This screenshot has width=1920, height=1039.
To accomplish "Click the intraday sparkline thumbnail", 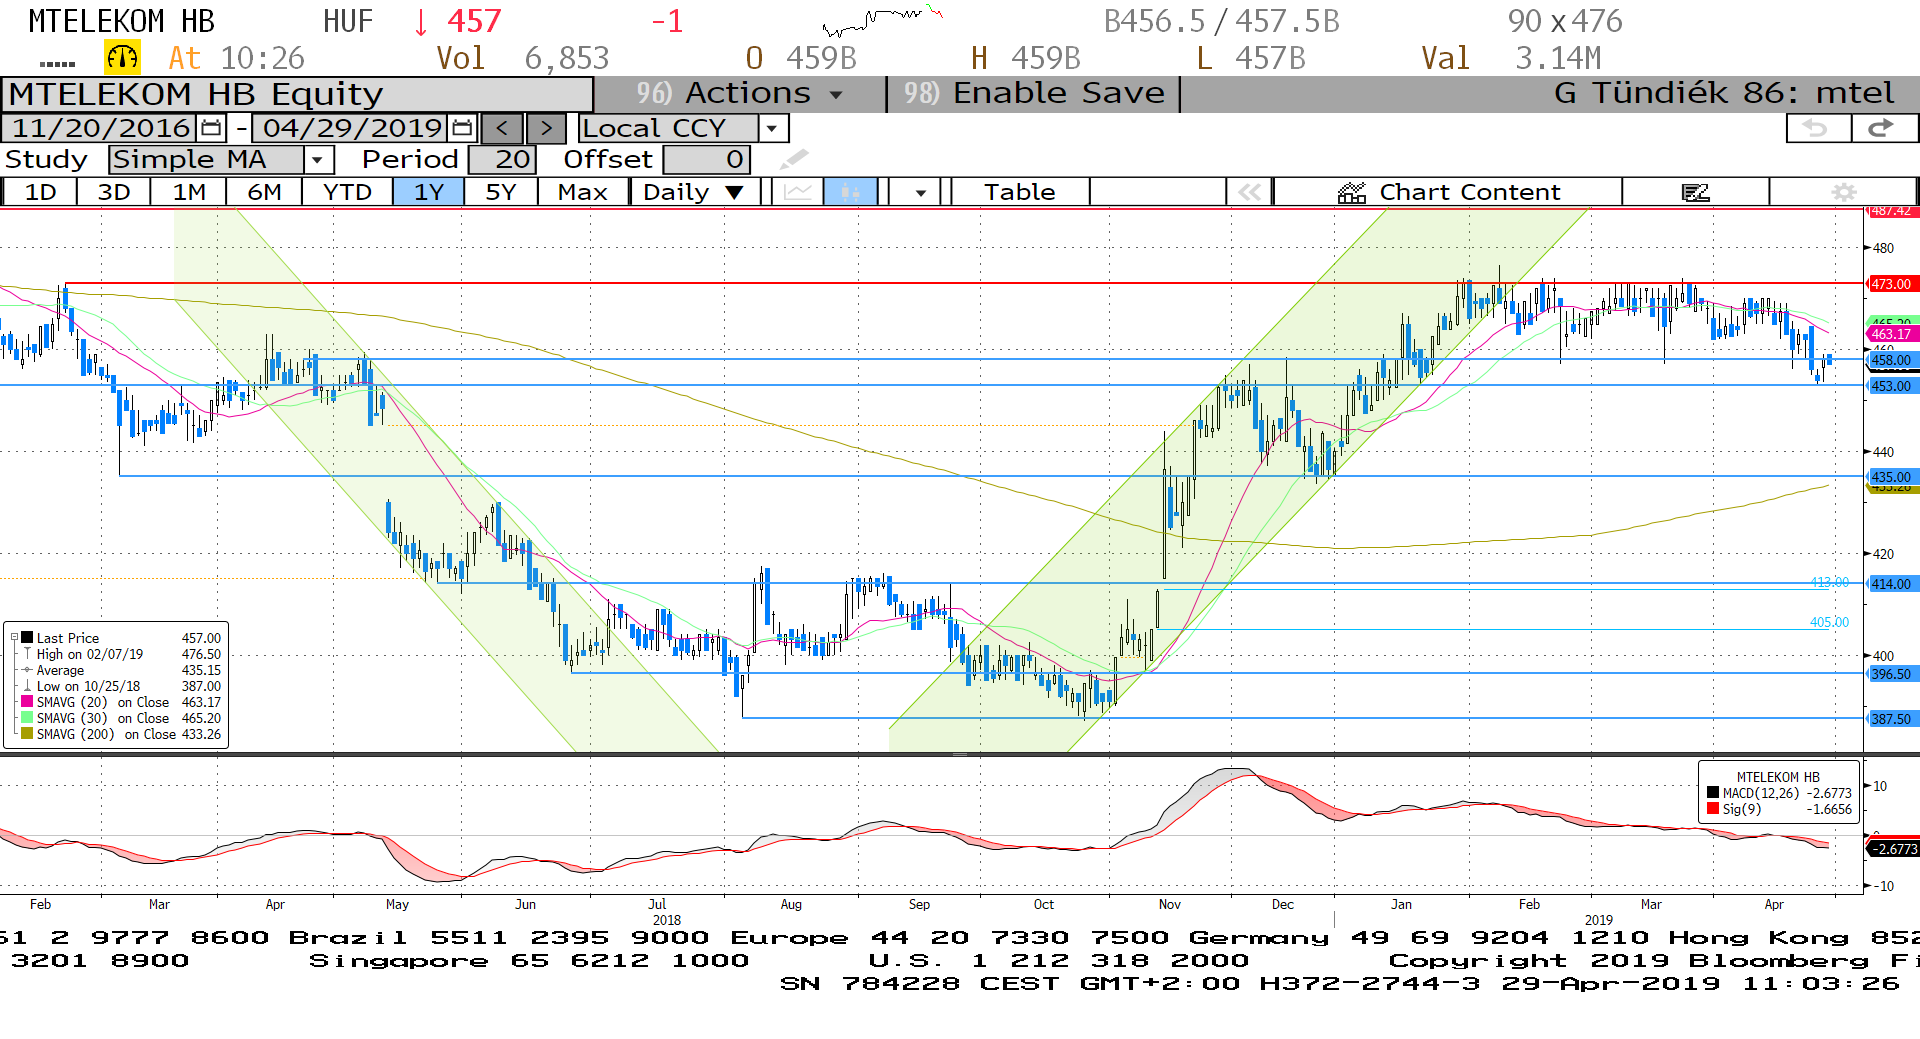I will [882, 20].
